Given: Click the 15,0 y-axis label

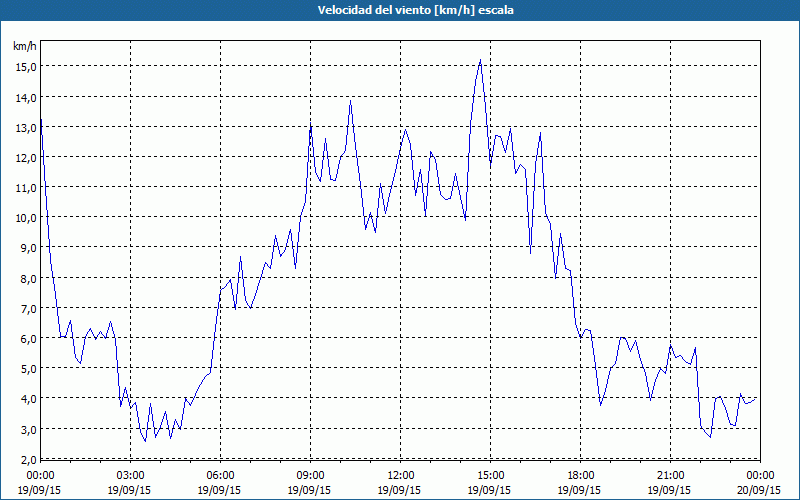Looking at the screenshot, I should pos(26,67).
